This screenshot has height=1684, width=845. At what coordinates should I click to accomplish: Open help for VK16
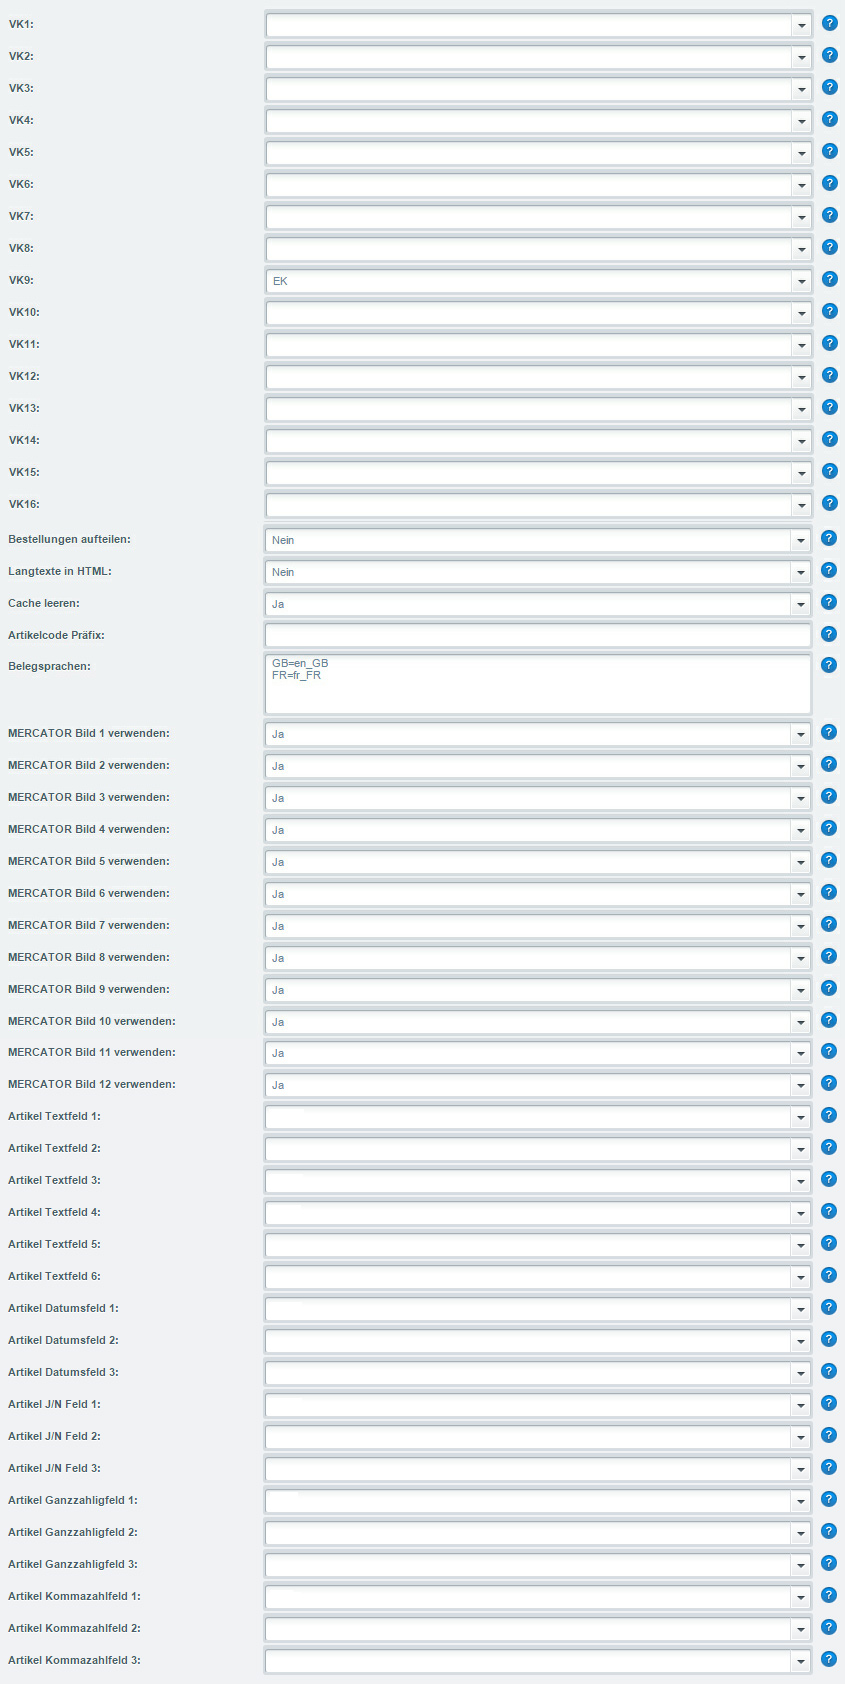[x=829, y=503]
